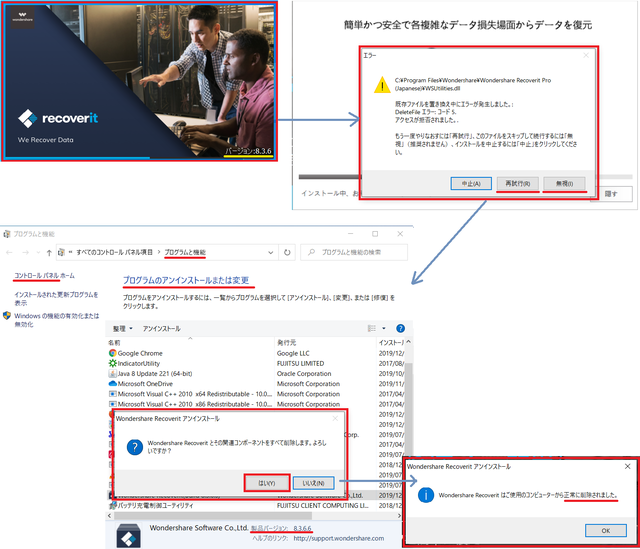Click FUJITSU LIMITED publisher cell
Image resolution: width=640 pixels, height=549 pixels.
coord(300,363)
